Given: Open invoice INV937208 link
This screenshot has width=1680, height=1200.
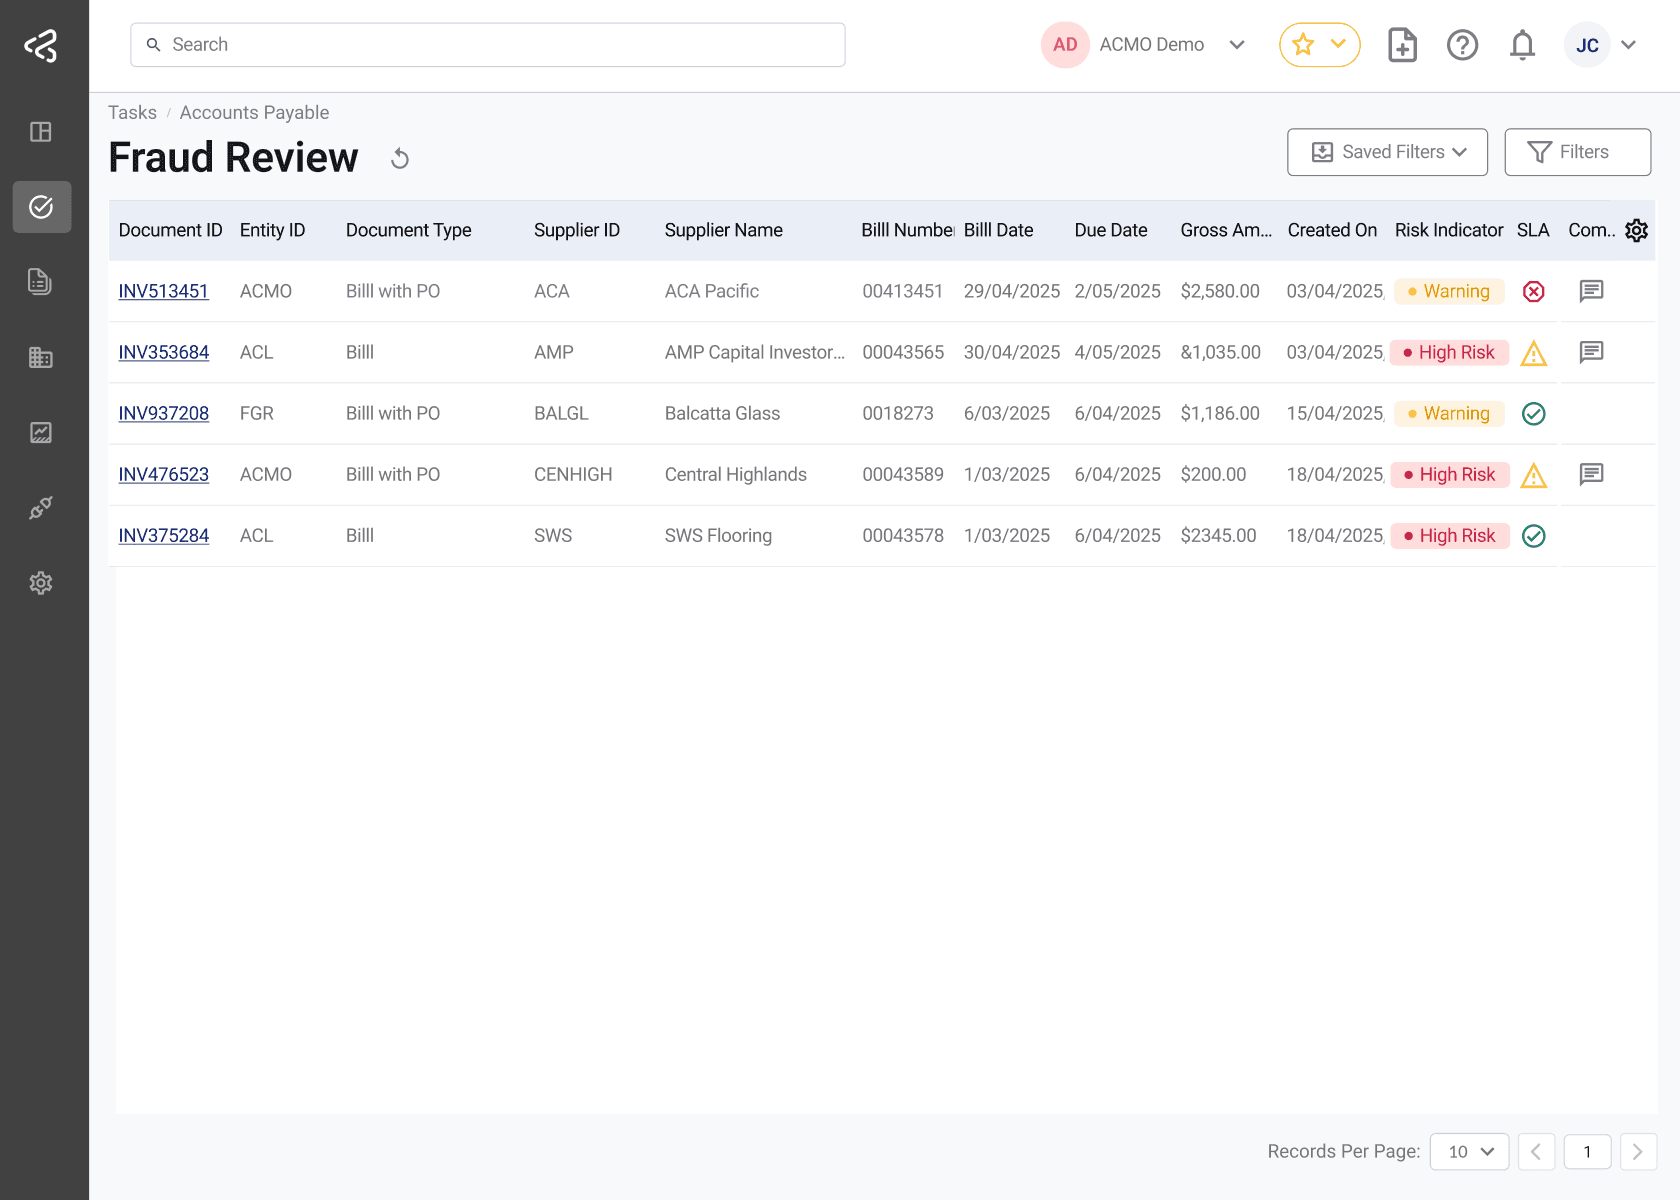Looking at the screenshot, I should coord(163,413).
